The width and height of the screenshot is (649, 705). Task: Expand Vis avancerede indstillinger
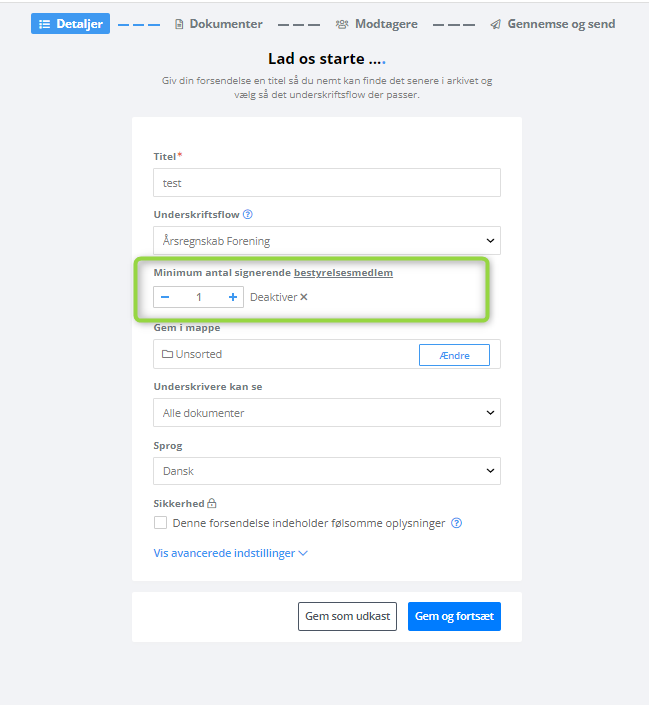231,553
